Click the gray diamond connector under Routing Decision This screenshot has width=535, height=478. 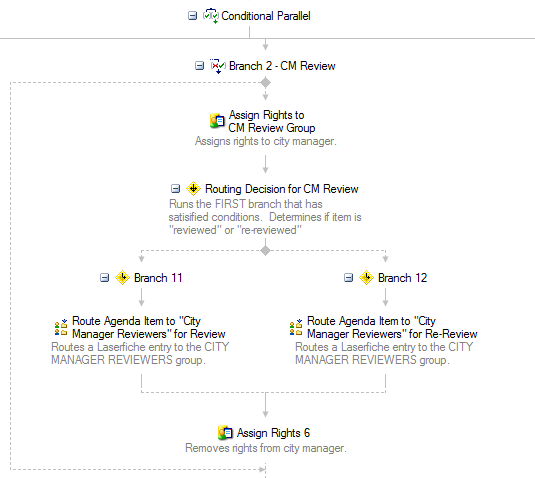[x=265, y=251]
